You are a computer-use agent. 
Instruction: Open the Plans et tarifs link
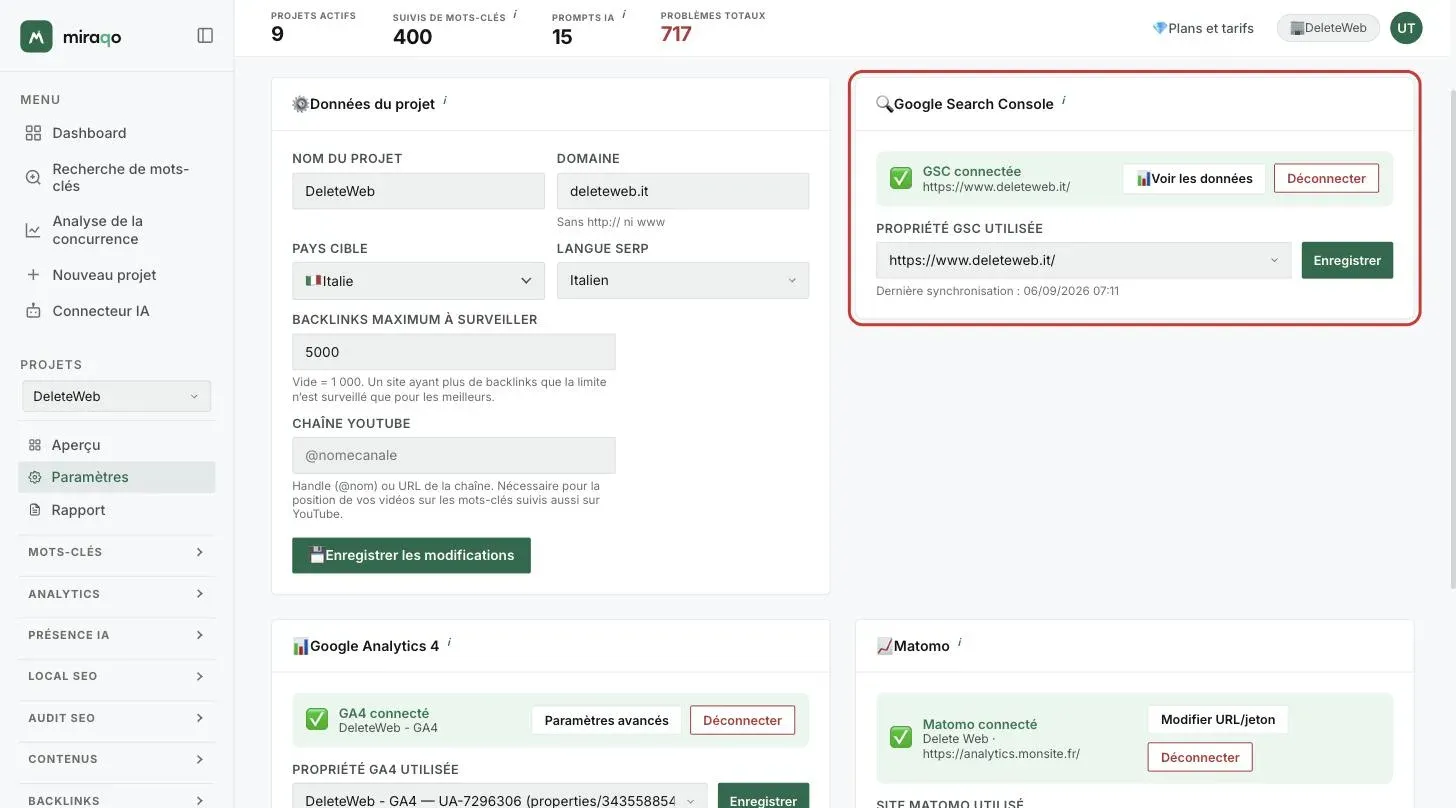click(x=1203, y=28)
